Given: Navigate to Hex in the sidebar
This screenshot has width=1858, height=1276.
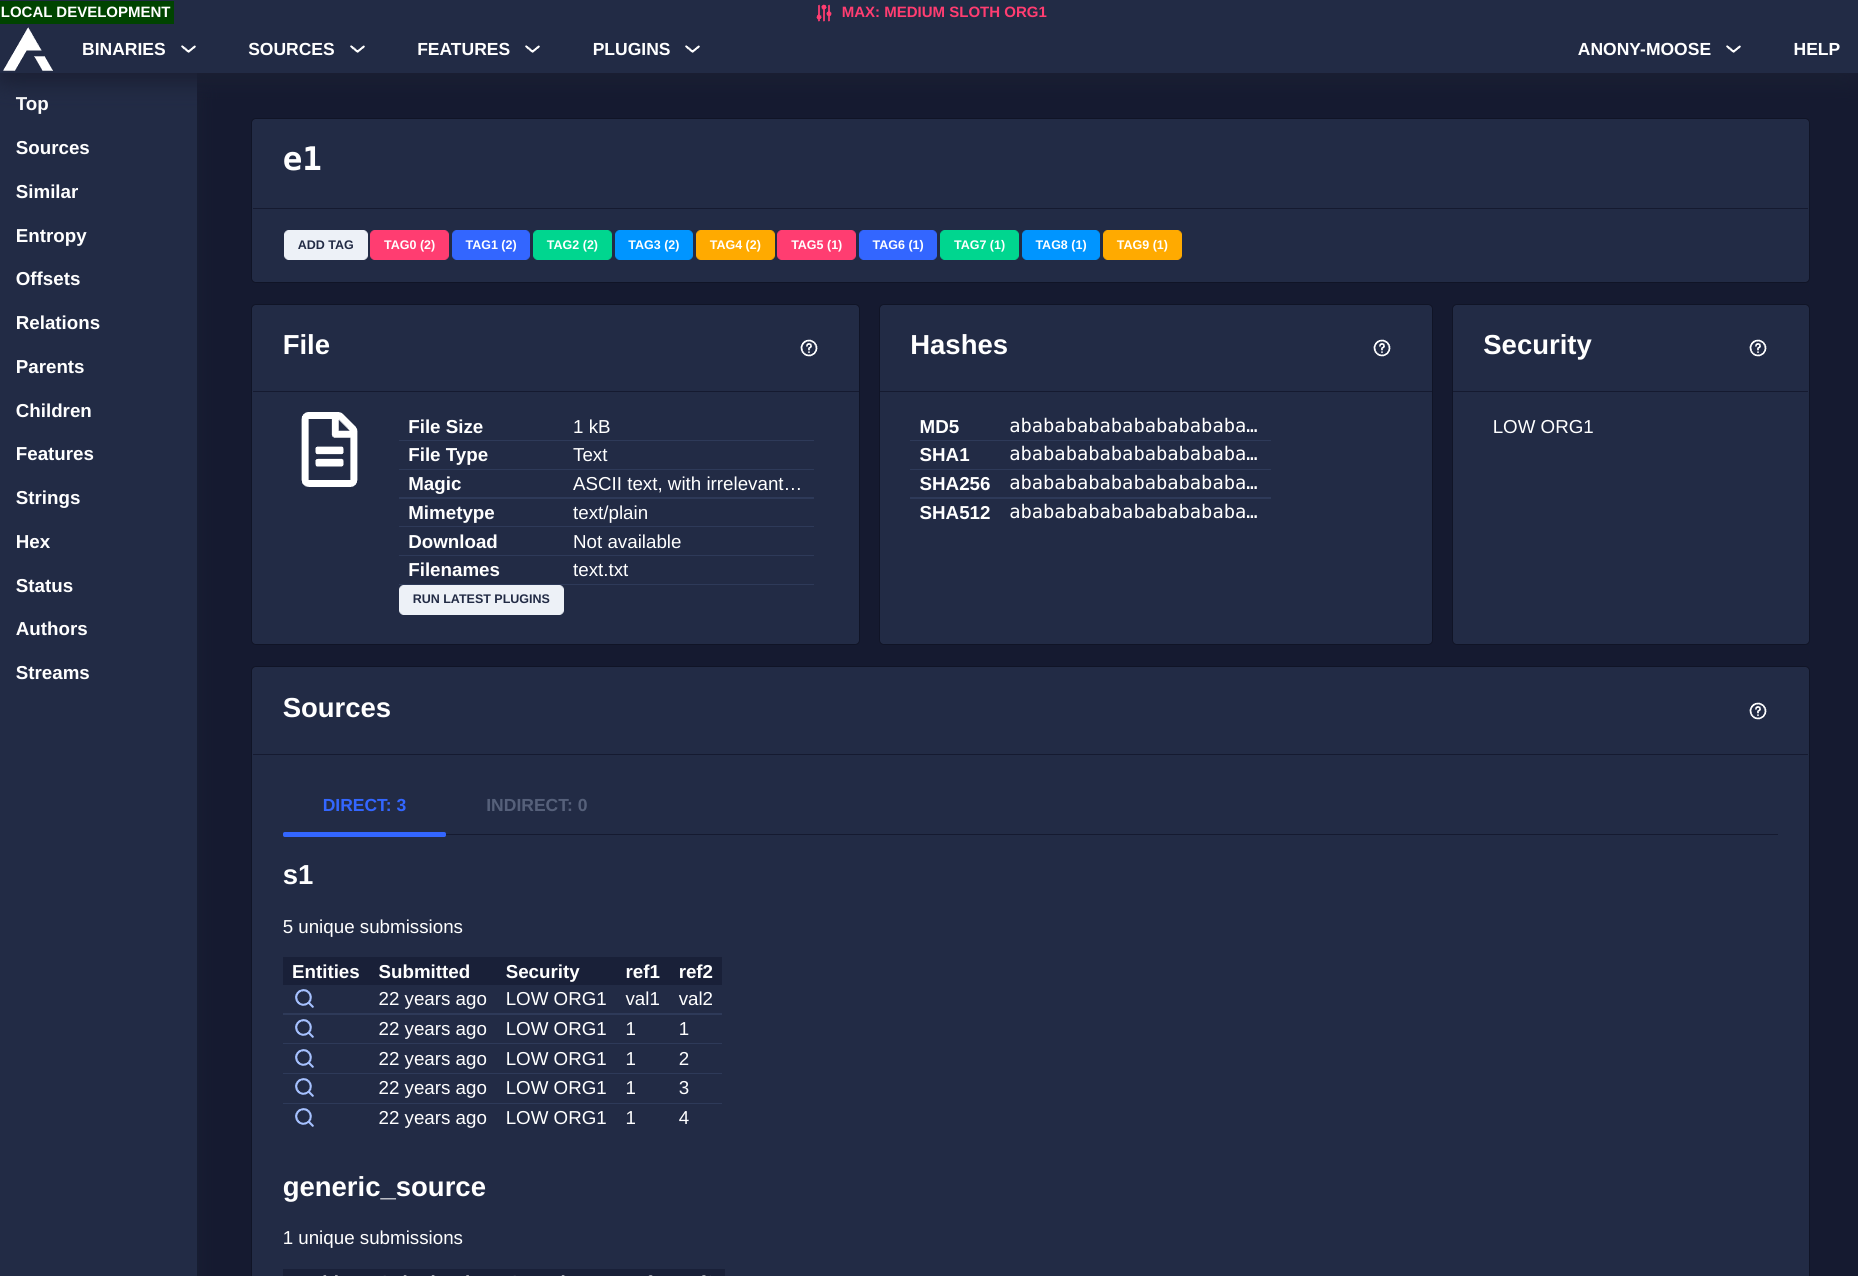Looking at the screenshot, I should [x=33, y=541].
